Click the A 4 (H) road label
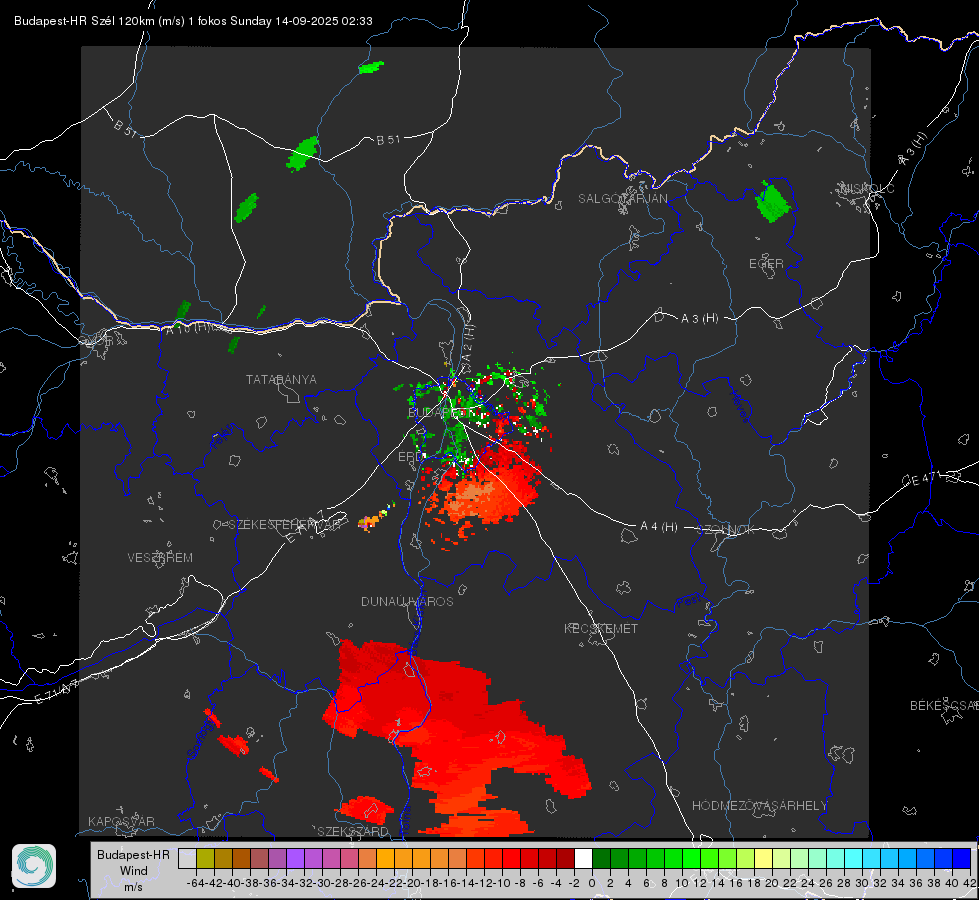Viewport: 979px width, 900px height. click(659, 527)
